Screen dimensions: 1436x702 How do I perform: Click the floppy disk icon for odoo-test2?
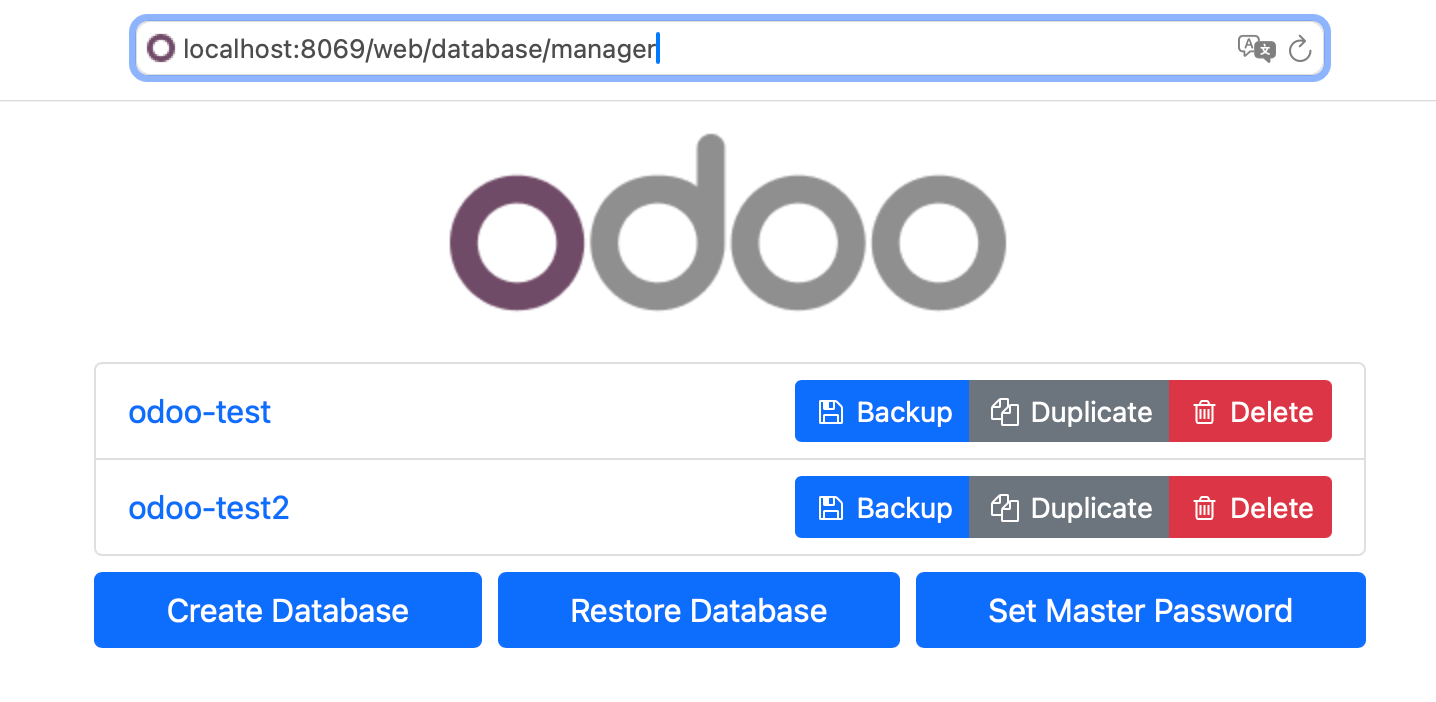pyautogui.click(x=830, y=508)
